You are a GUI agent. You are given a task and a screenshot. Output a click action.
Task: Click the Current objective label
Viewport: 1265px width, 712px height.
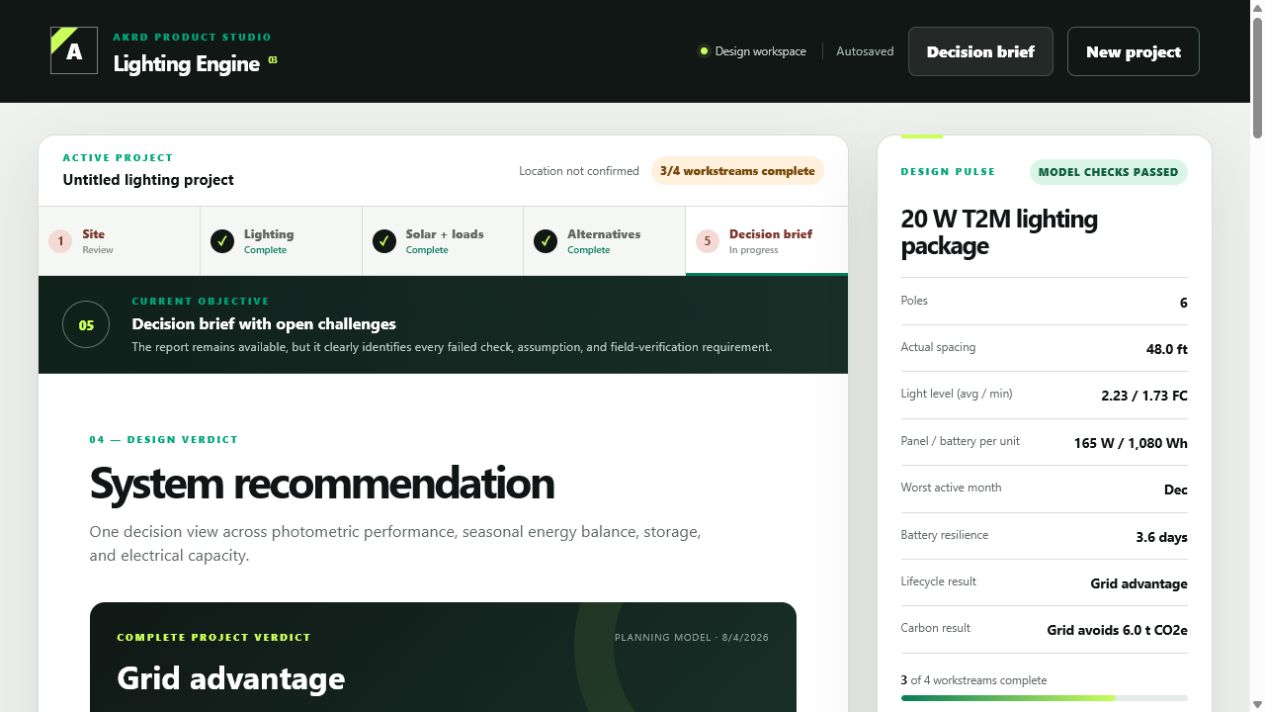click(x=201, y=301)
